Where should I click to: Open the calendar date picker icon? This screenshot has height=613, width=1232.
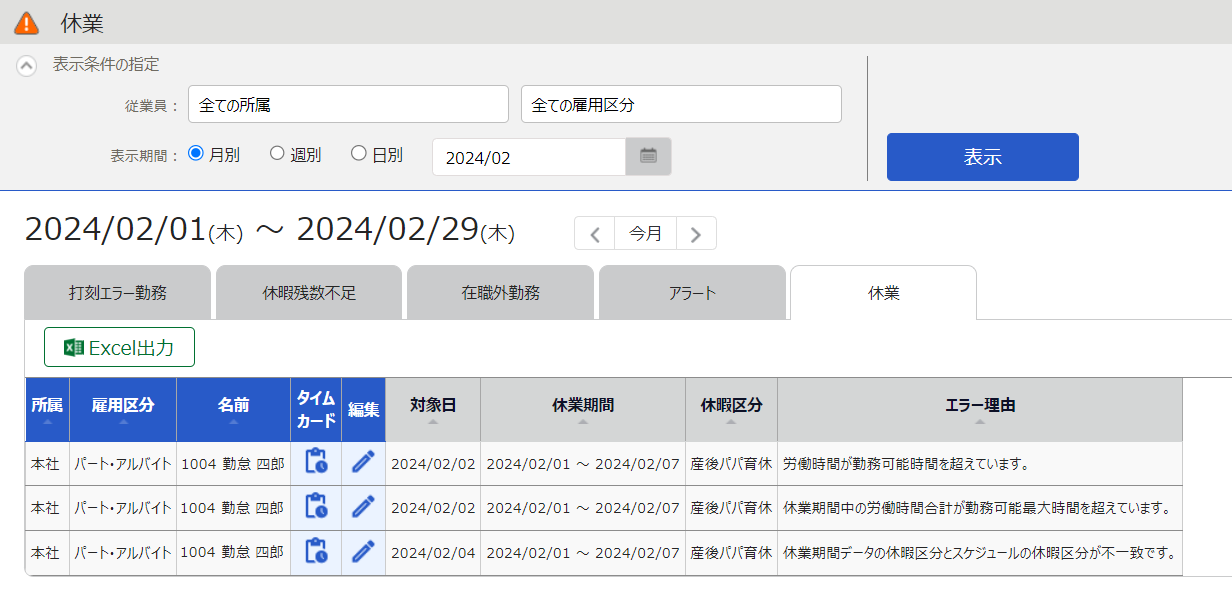[648, 156]
